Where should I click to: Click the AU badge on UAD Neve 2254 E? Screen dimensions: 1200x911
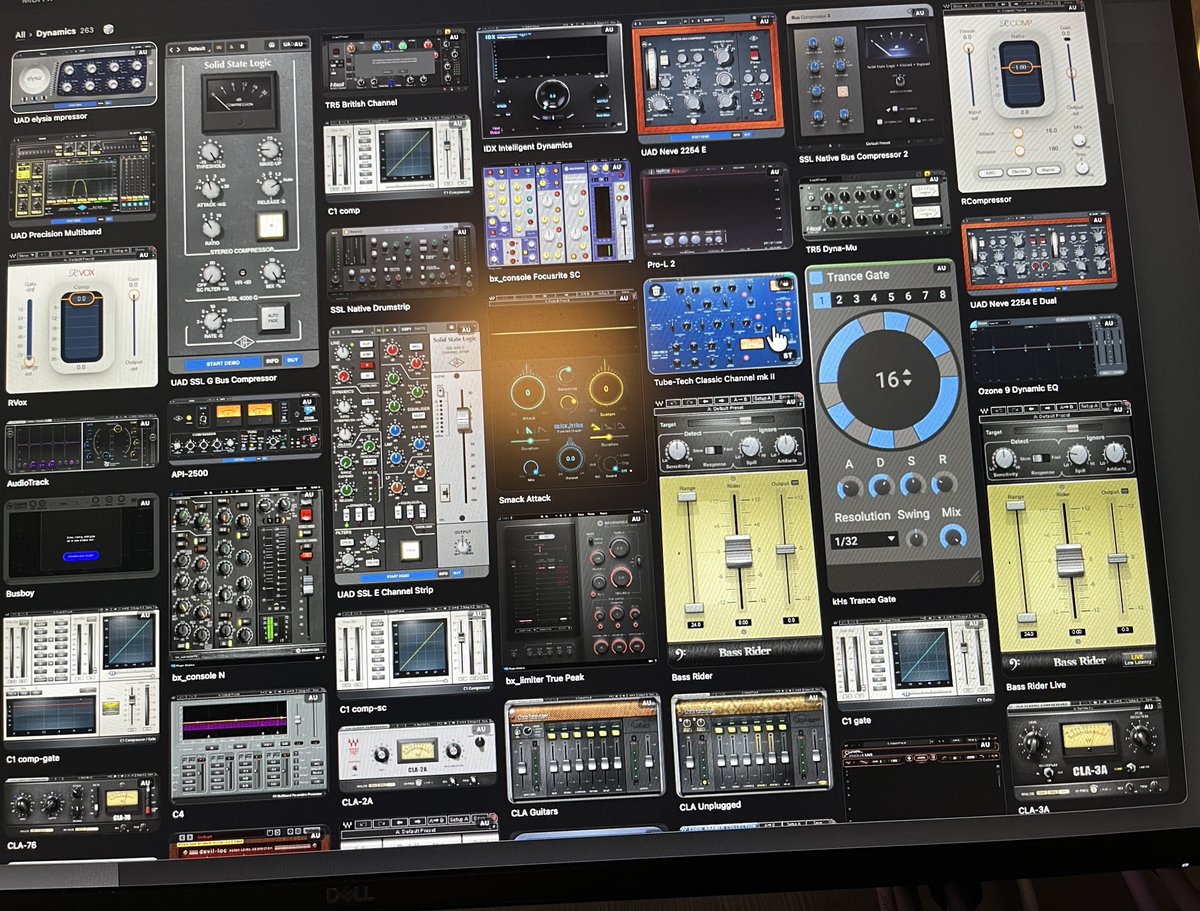coord(765,21)
